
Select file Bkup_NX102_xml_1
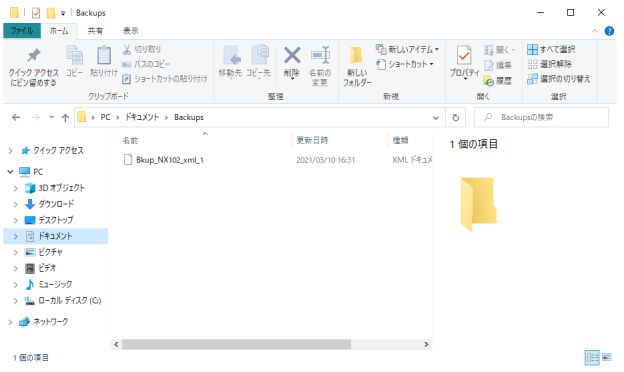pos(170,160)
